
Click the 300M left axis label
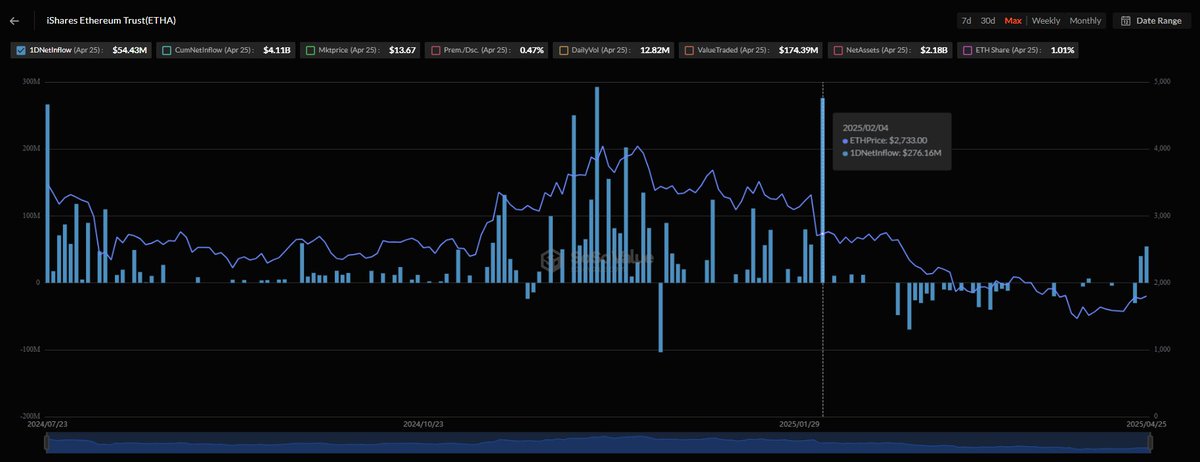click(32, 81)
